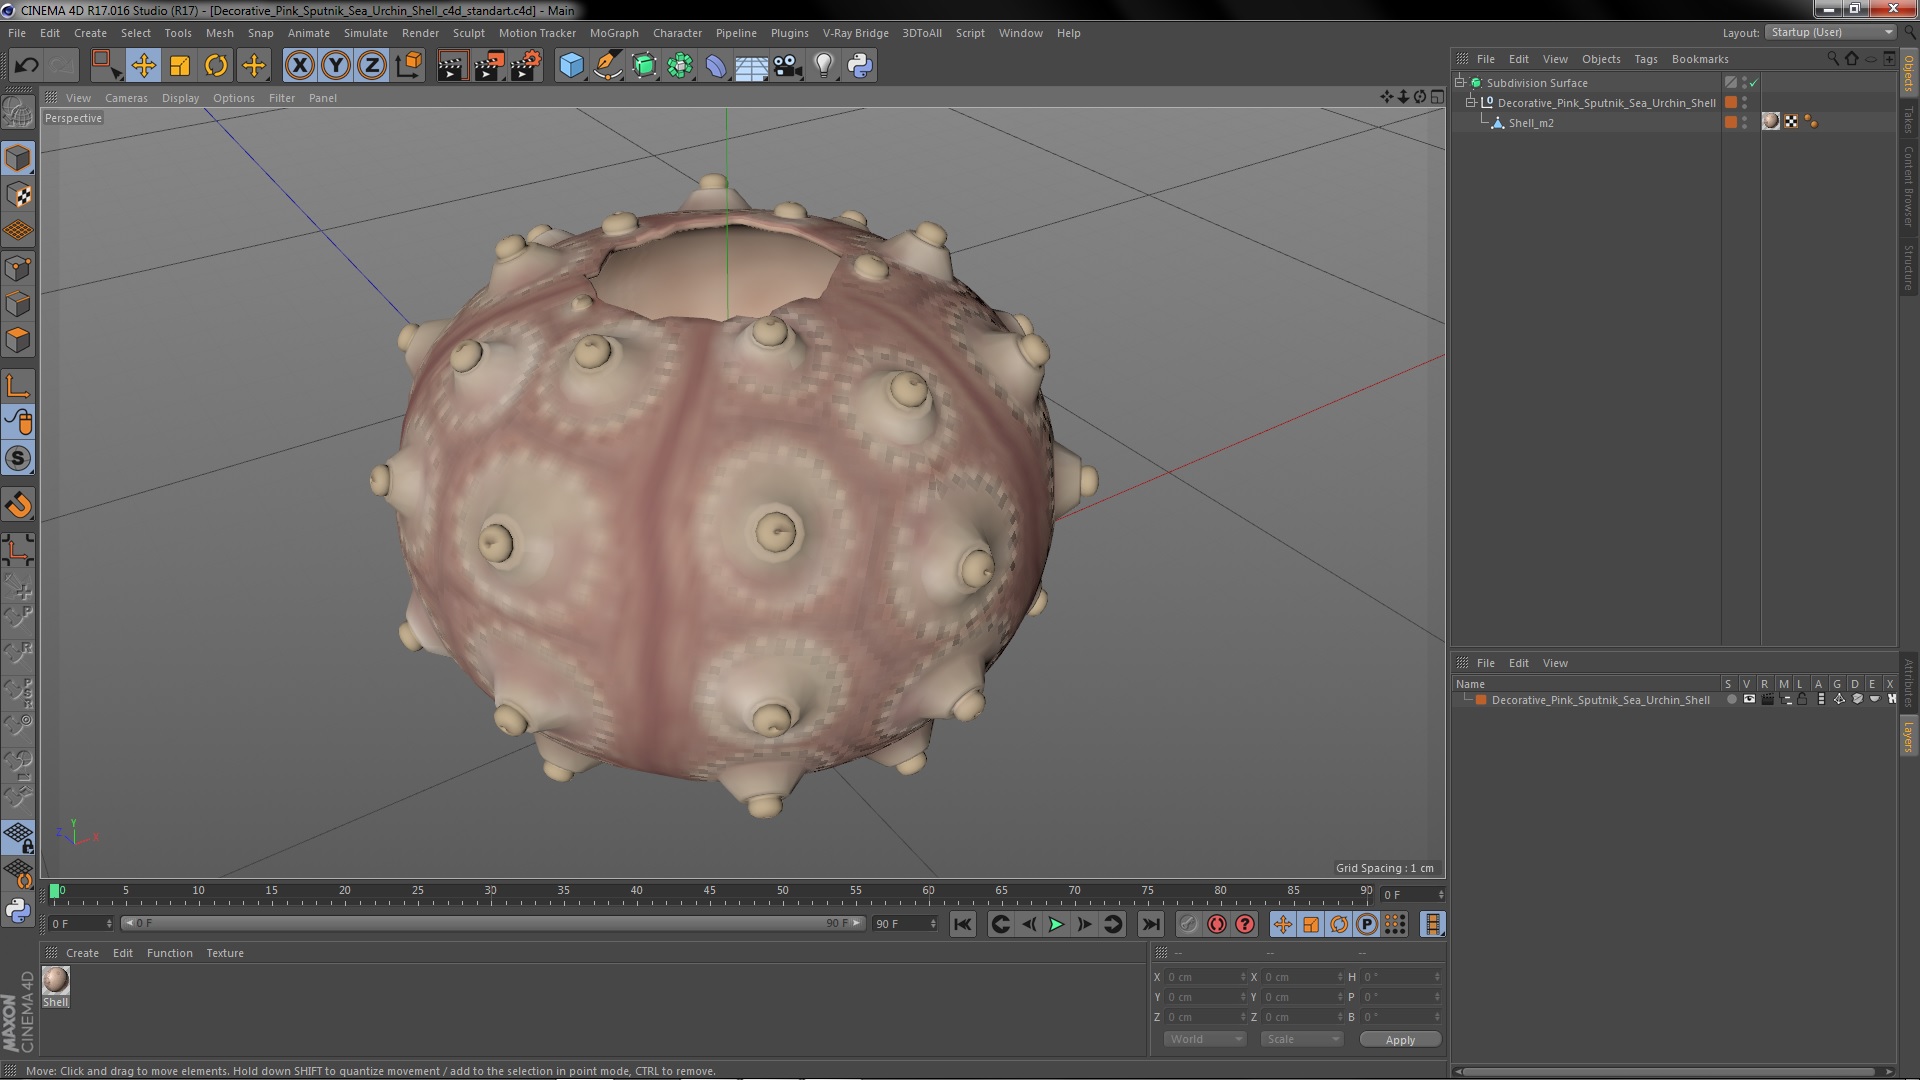Click the Coordinate System icon

(409, 66)
